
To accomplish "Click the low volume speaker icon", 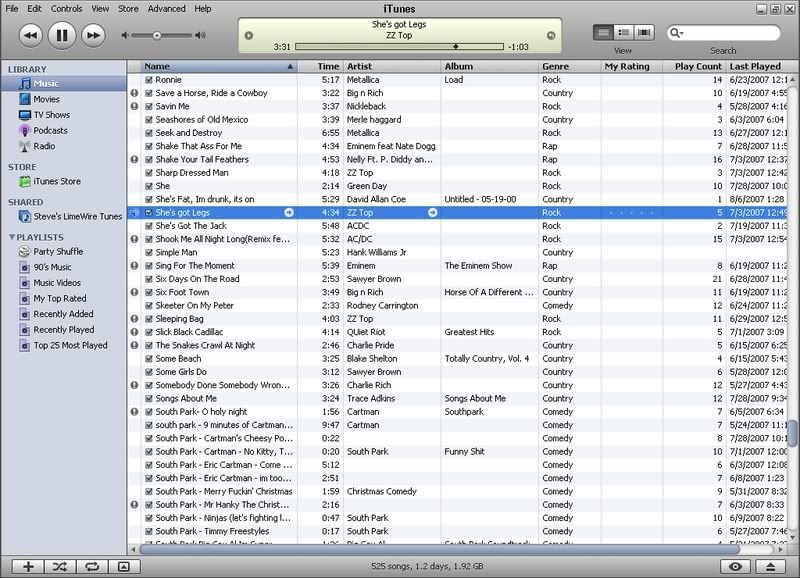I will tap(124, 35).
